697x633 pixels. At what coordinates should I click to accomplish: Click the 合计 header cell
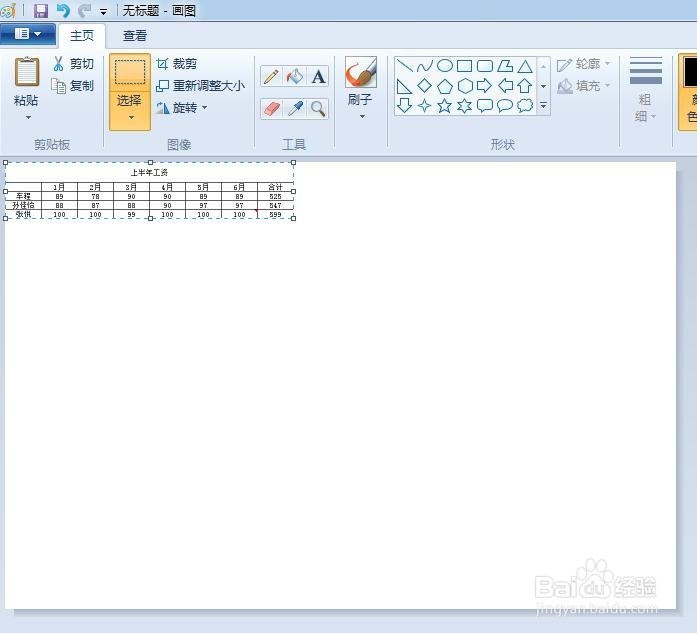coord(275,187)
